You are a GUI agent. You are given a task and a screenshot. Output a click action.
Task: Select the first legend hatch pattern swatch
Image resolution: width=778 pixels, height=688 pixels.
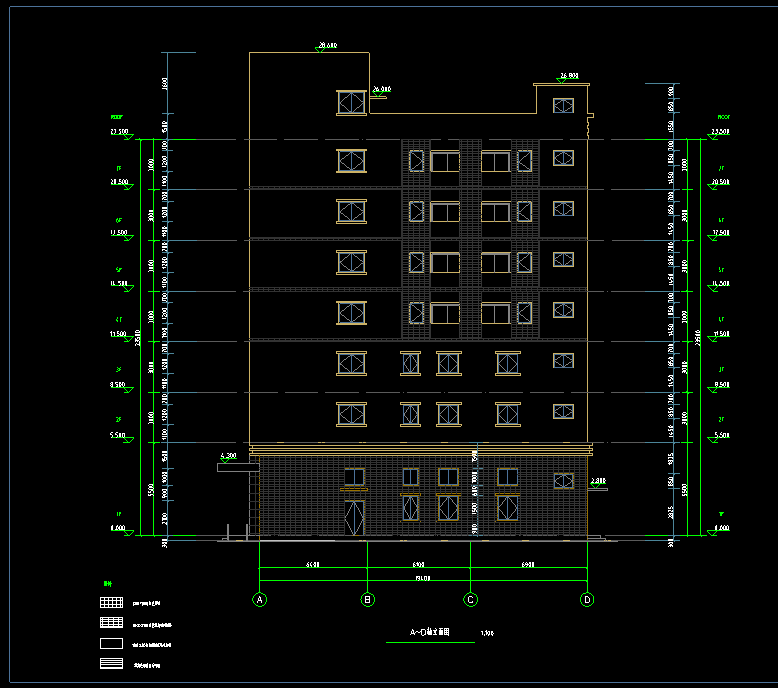coord(111,603)
